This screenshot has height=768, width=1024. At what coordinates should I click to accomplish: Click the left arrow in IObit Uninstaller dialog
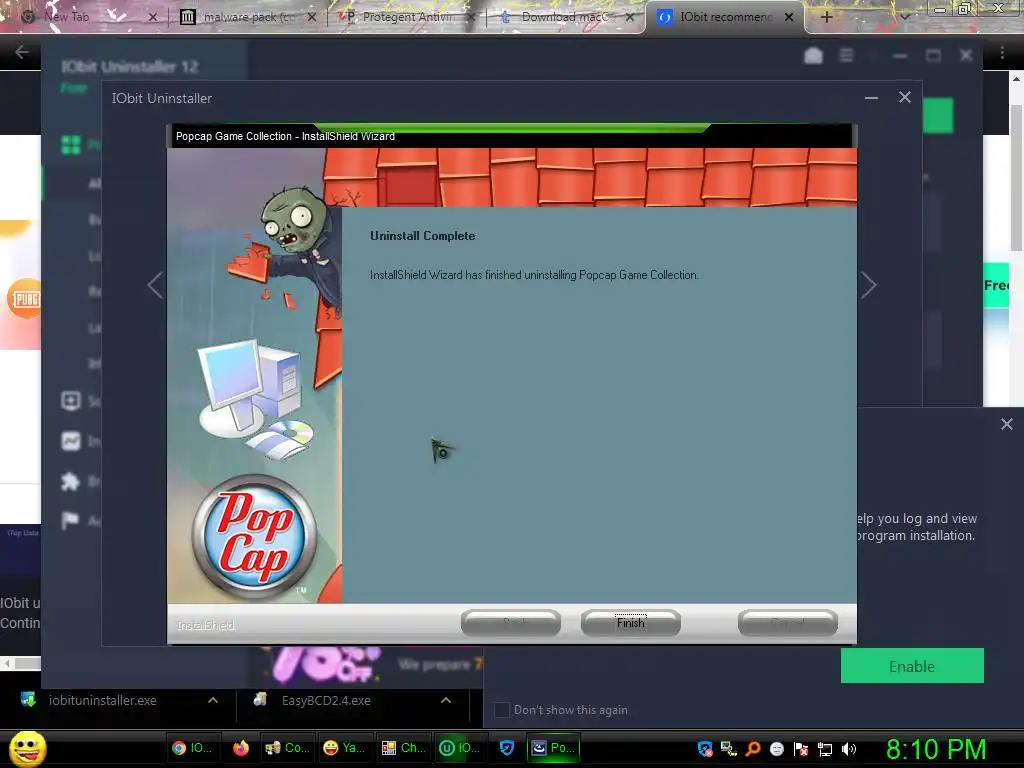(155, 285)
